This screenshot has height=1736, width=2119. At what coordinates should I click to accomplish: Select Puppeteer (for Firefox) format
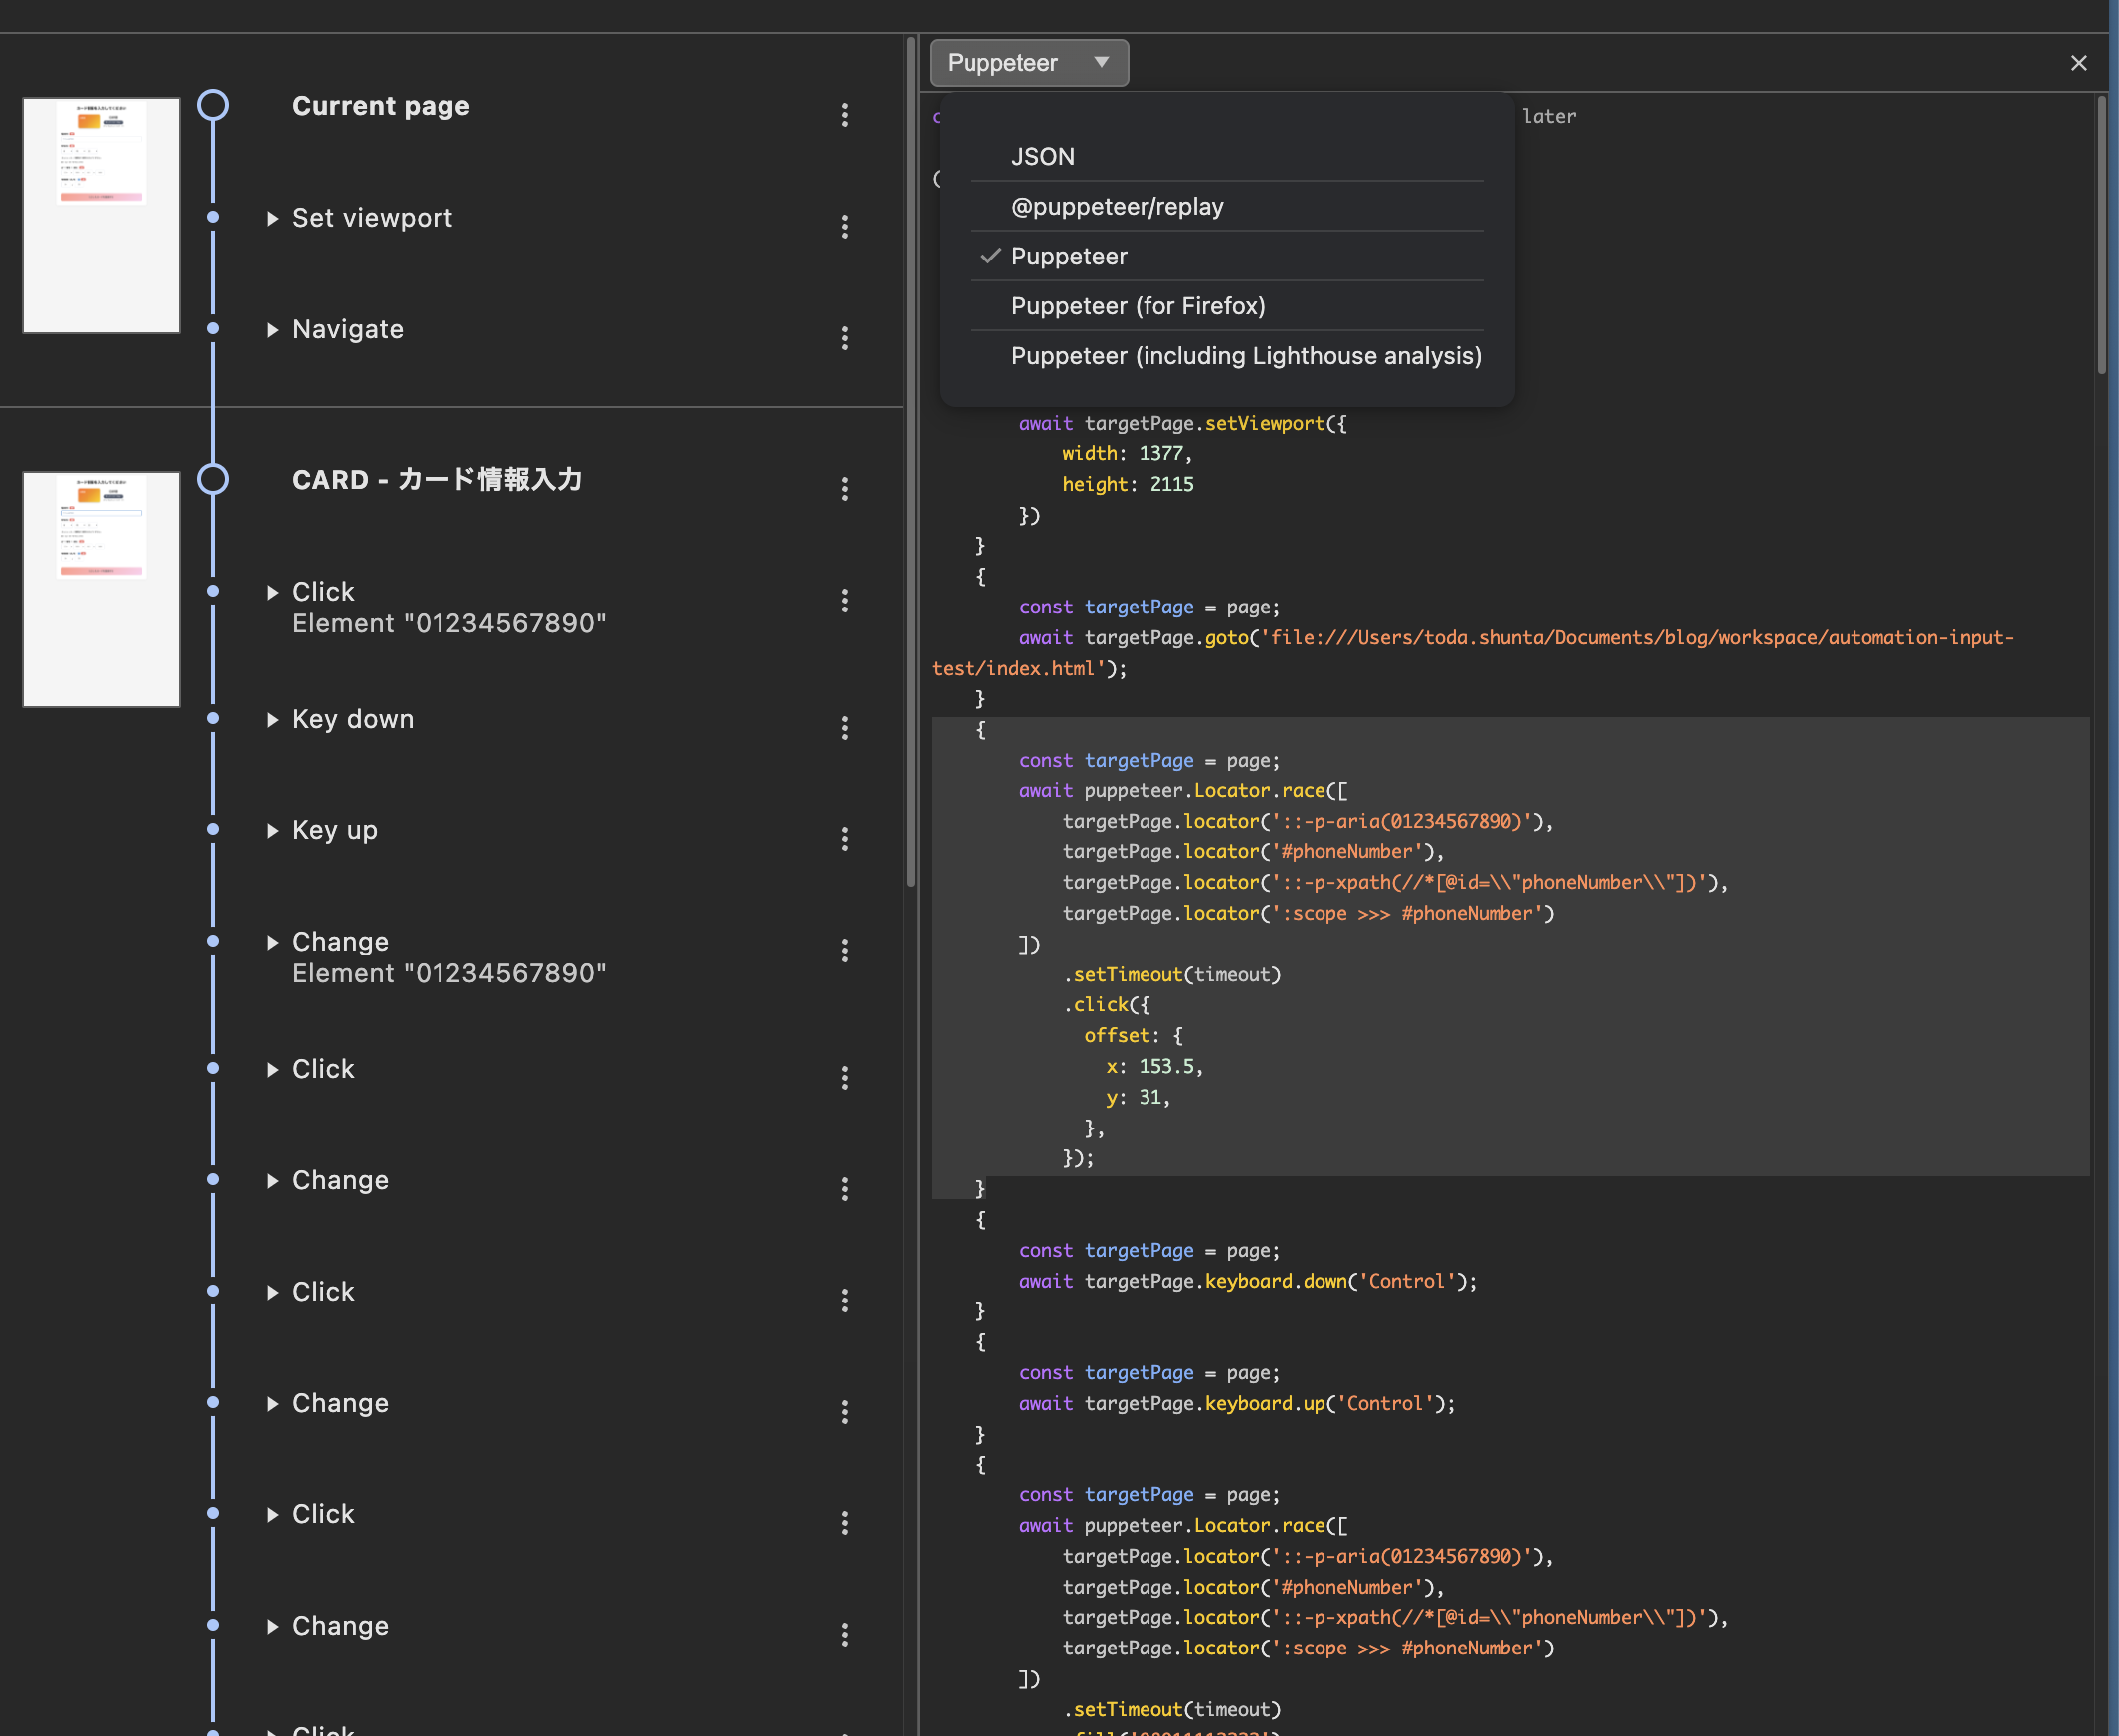[1227, 306]
